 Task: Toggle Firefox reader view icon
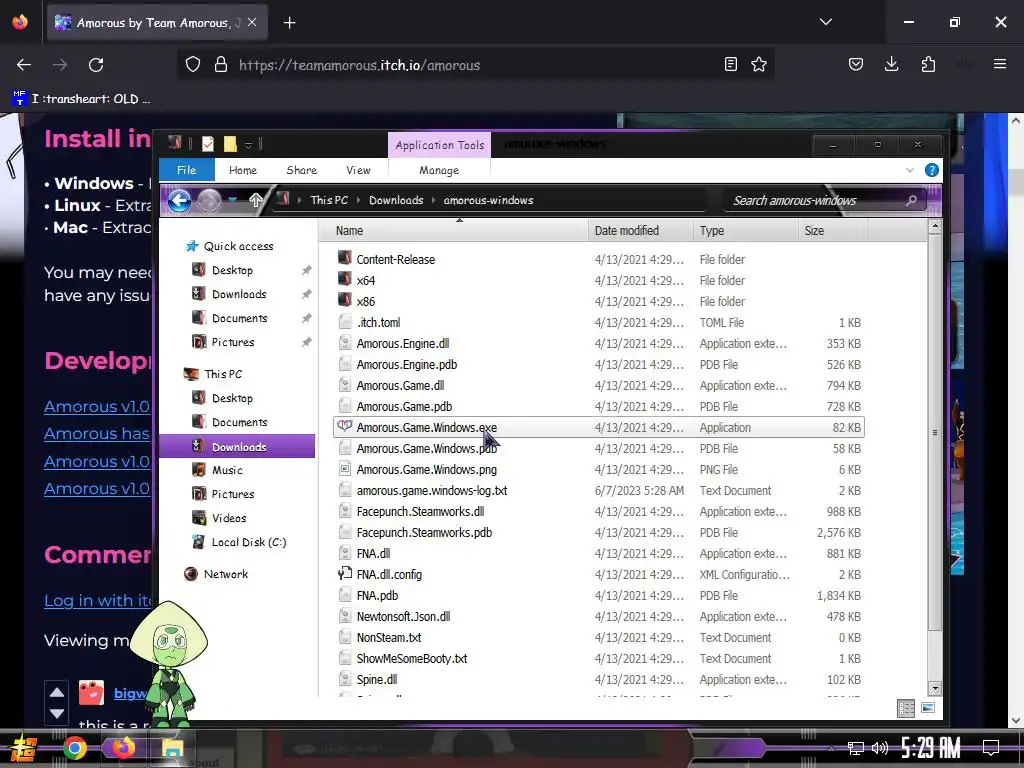point(731,64)
